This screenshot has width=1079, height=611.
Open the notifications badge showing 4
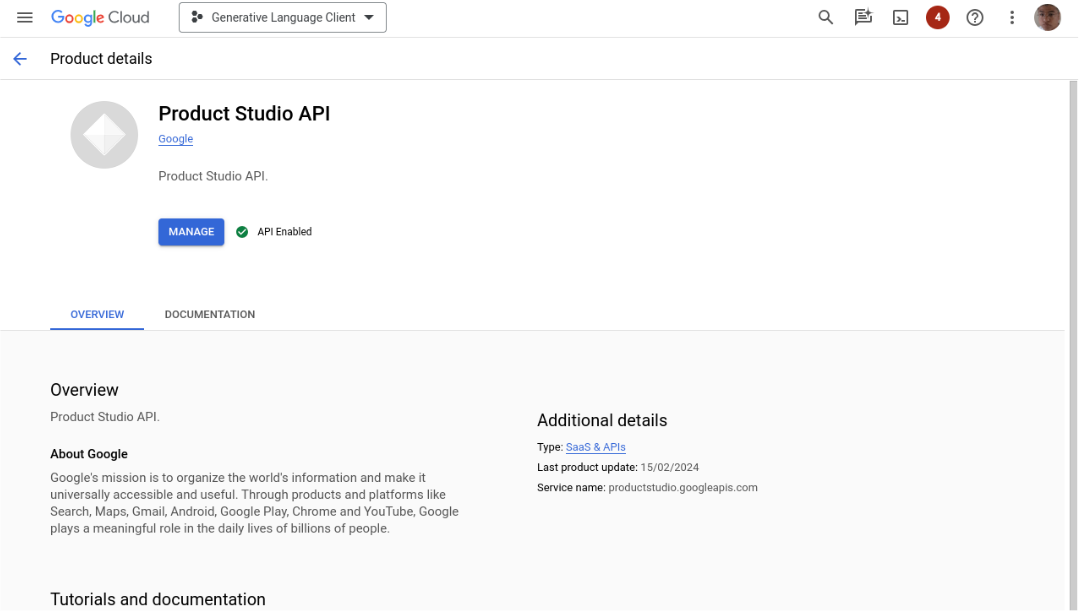pos(937,18)
